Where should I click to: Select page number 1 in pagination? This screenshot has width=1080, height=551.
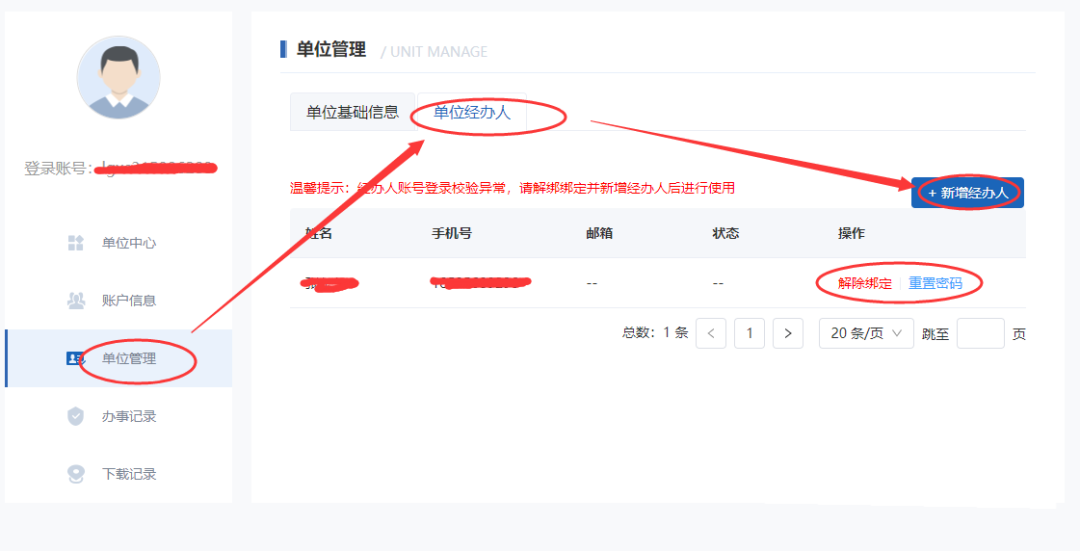click(749, 333)
